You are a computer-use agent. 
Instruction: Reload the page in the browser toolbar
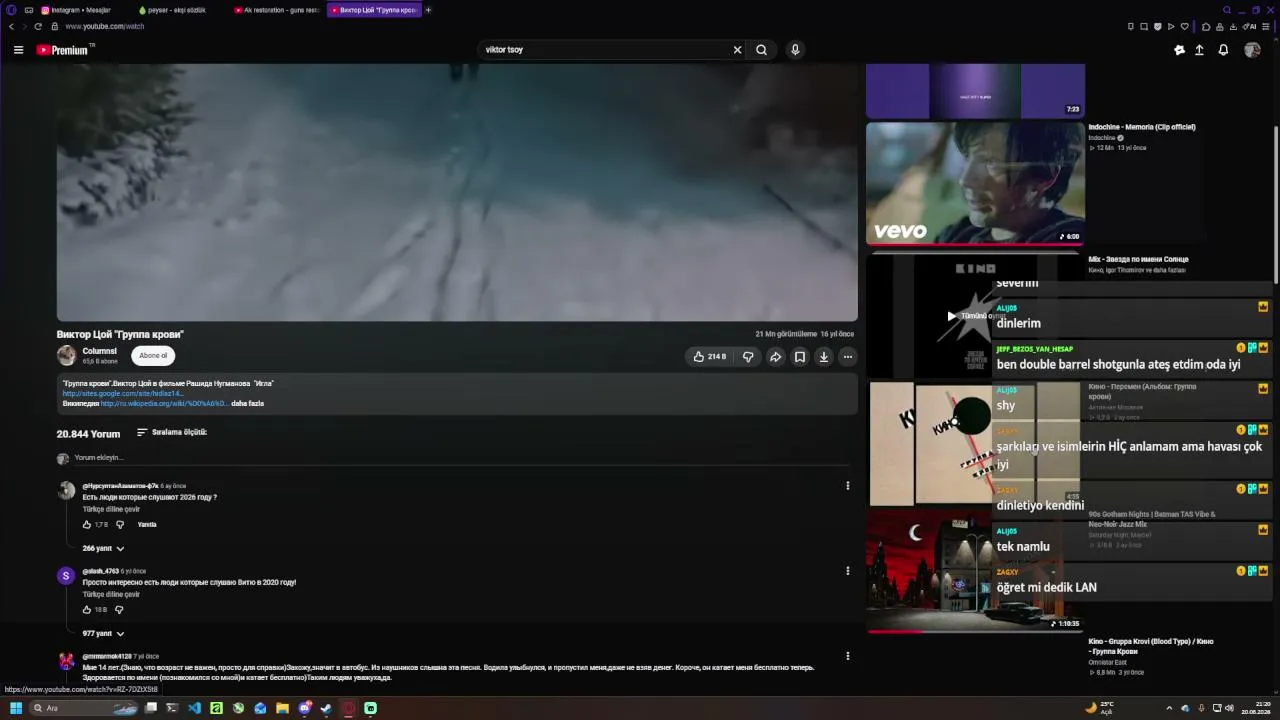[38, 27]
